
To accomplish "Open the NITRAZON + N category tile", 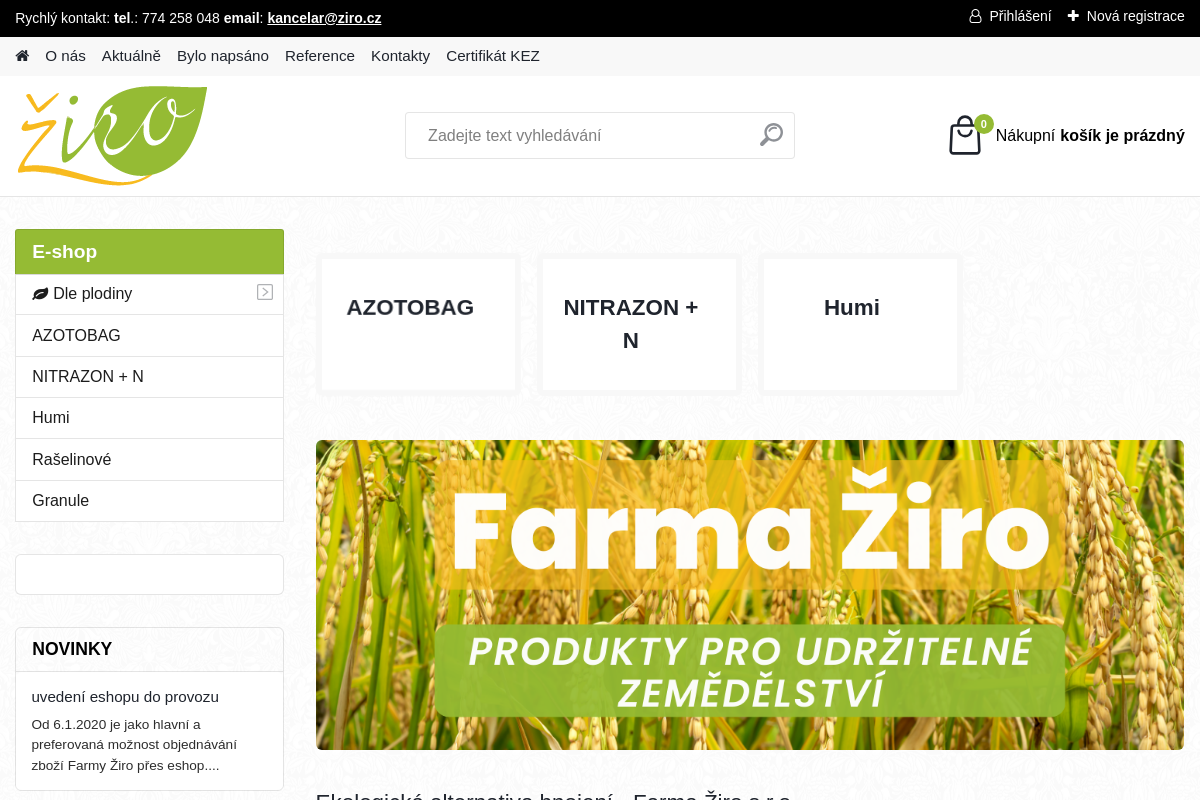I will 639,324.
